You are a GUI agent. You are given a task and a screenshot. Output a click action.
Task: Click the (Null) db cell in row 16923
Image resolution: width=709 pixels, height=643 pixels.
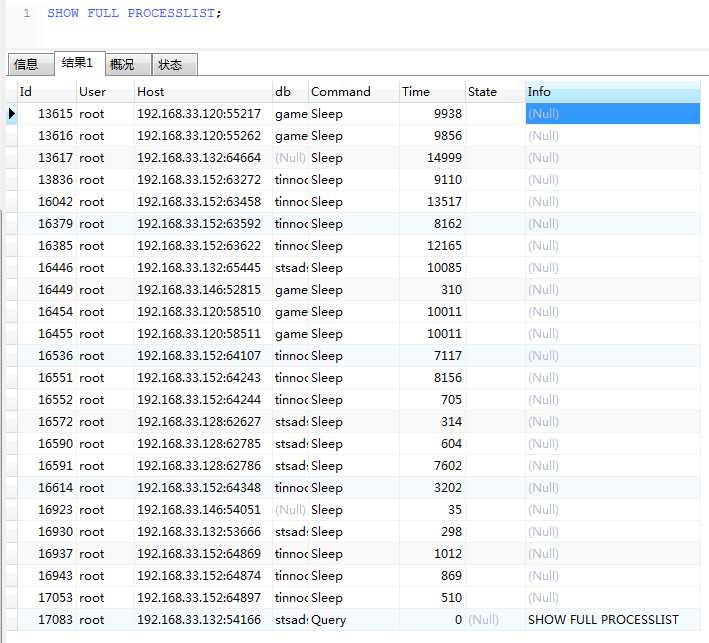tap(290, 510)
